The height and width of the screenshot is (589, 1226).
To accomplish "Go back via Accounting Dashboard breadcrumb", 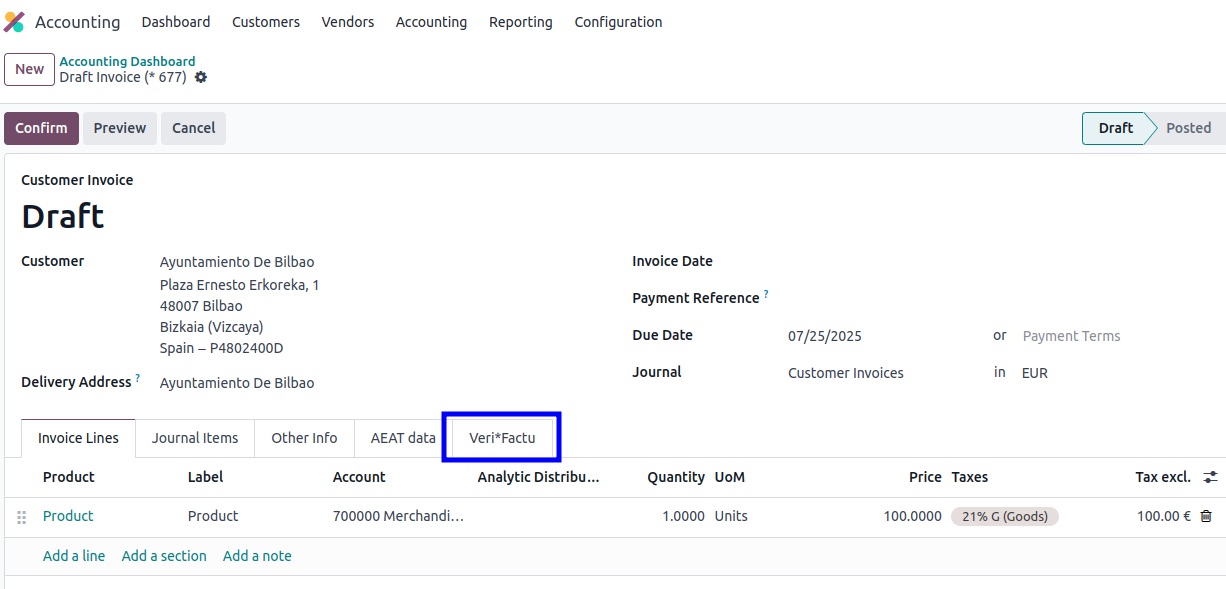I will 127,61.
